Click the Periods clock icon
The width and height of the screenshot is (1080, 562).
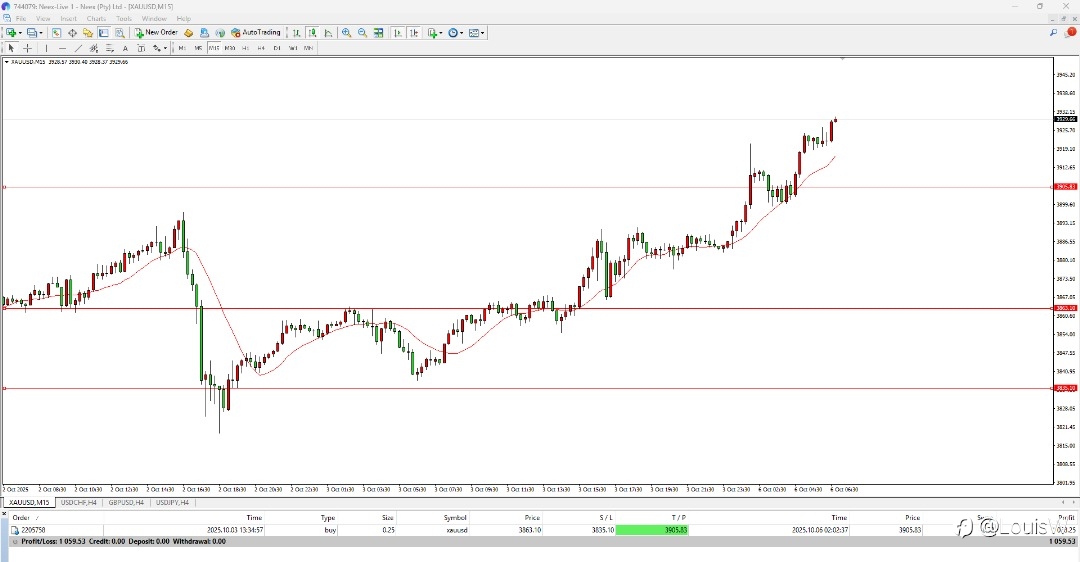[453, 32]
